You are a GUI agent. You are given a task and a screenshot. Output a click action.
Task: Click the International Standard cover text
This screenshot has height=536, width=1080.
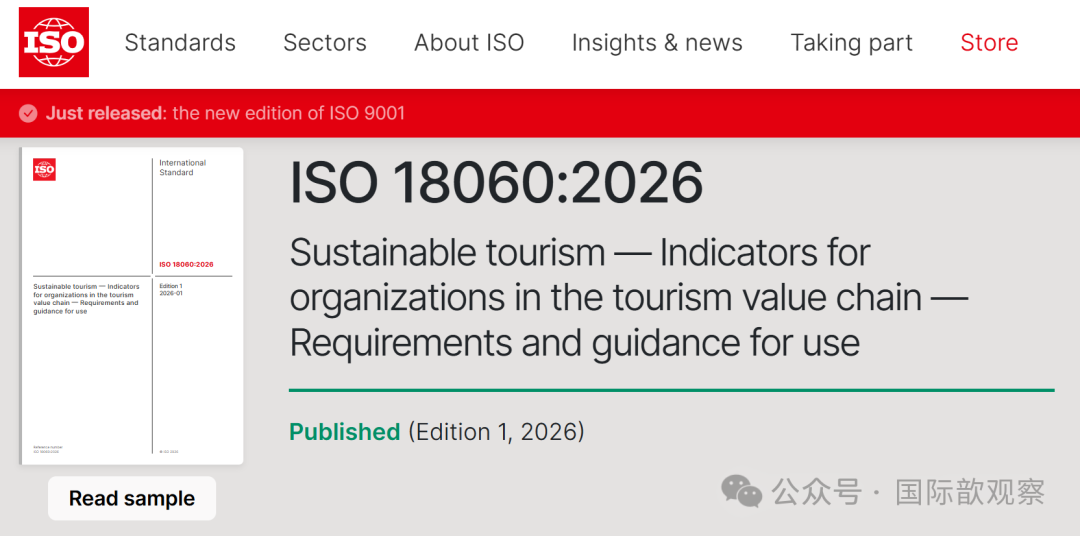tap(183, 167)
